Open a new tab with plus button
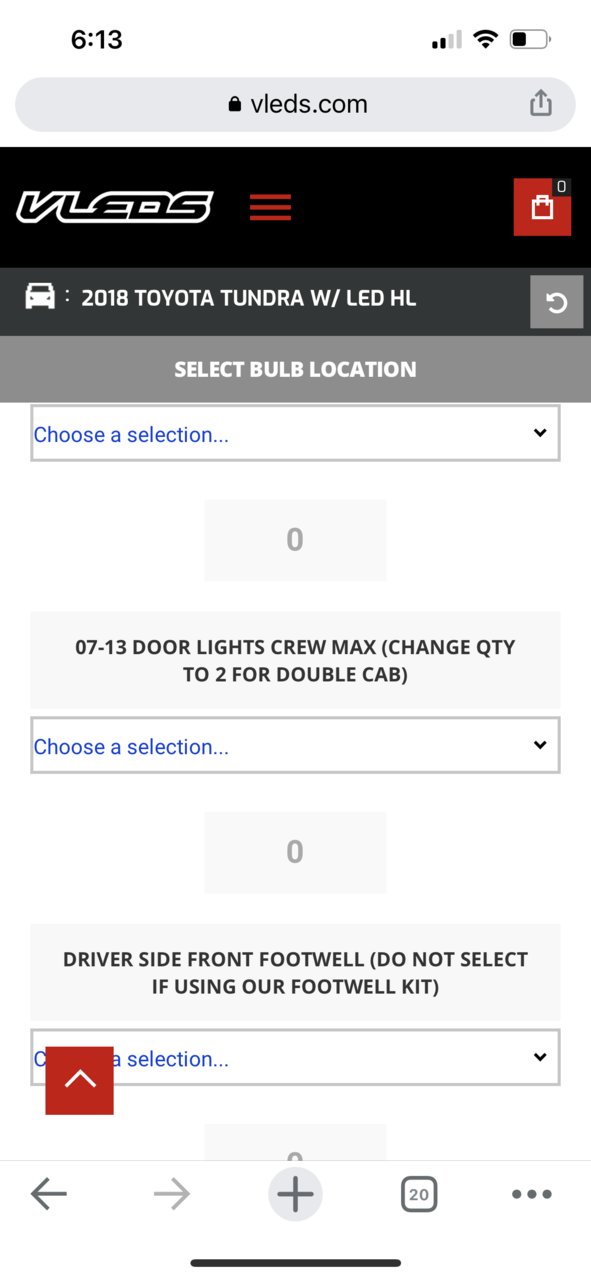The width and height of the screenshot is (591, 1279). (295, 1194)
